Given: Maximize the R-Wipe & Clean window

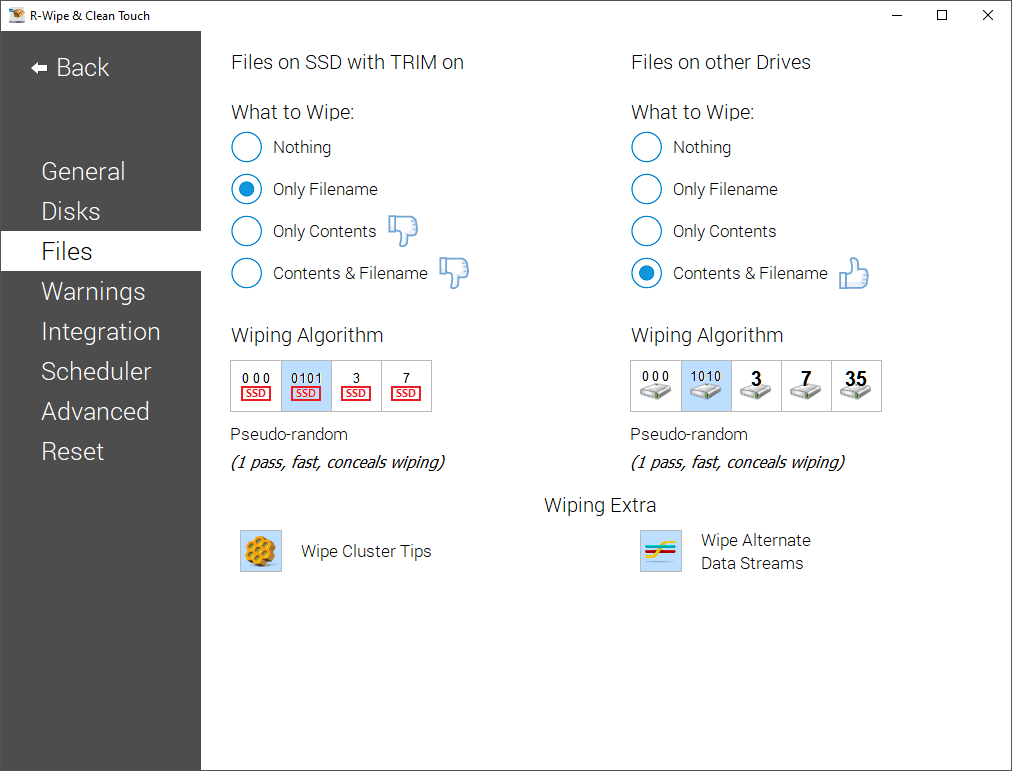Looking at the screenshot, I should [942, 15].
